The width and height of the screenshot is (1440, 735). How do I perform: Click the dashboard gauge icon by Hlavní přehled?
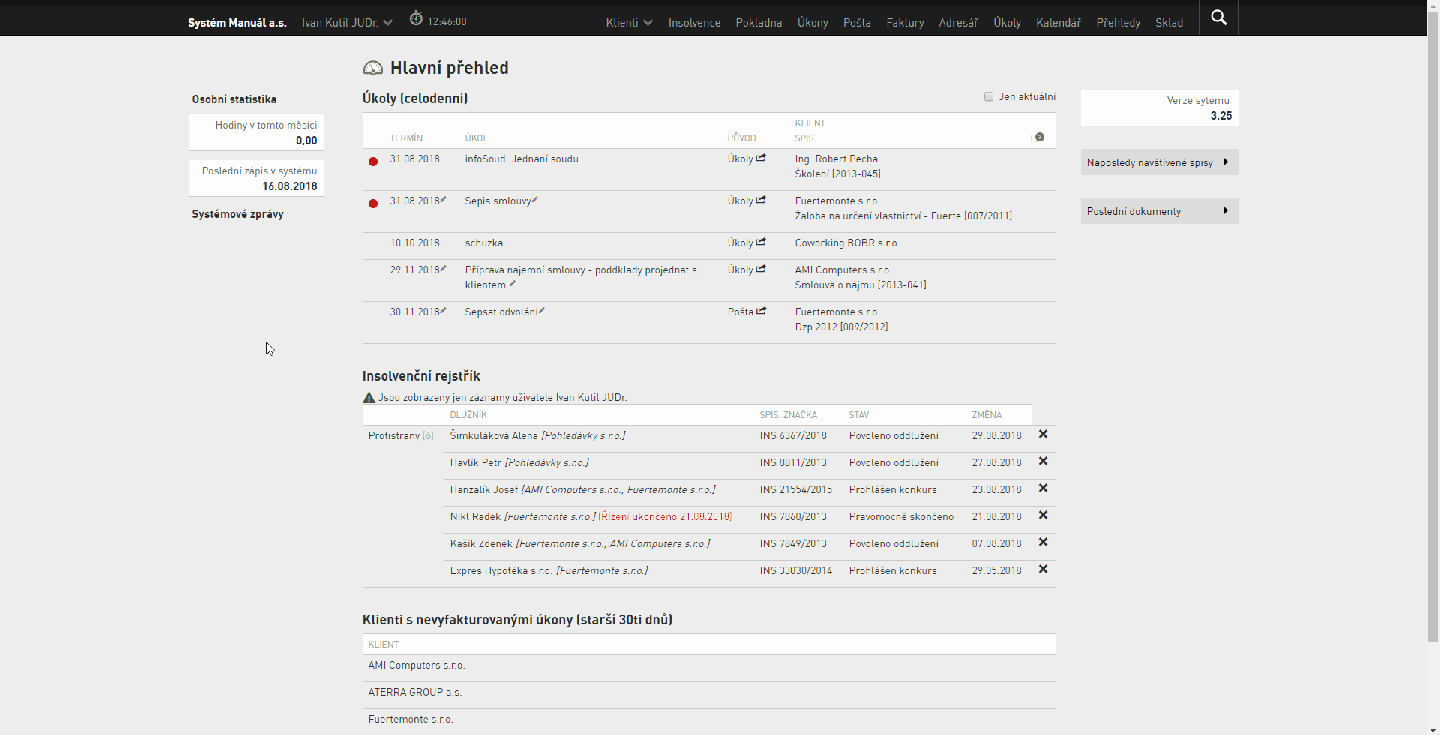pos(373,68)
